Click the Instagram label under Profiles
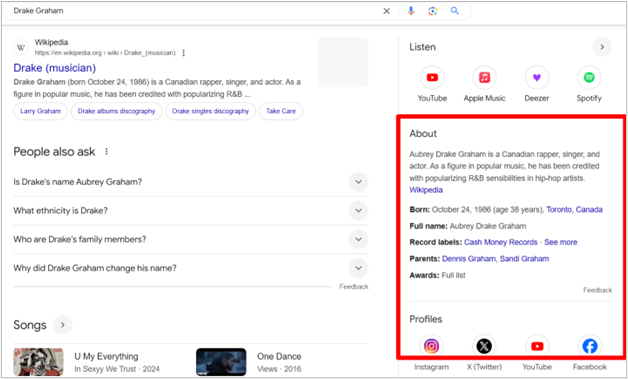This screenshot has width=628, height=379. (x=431, y=367)
